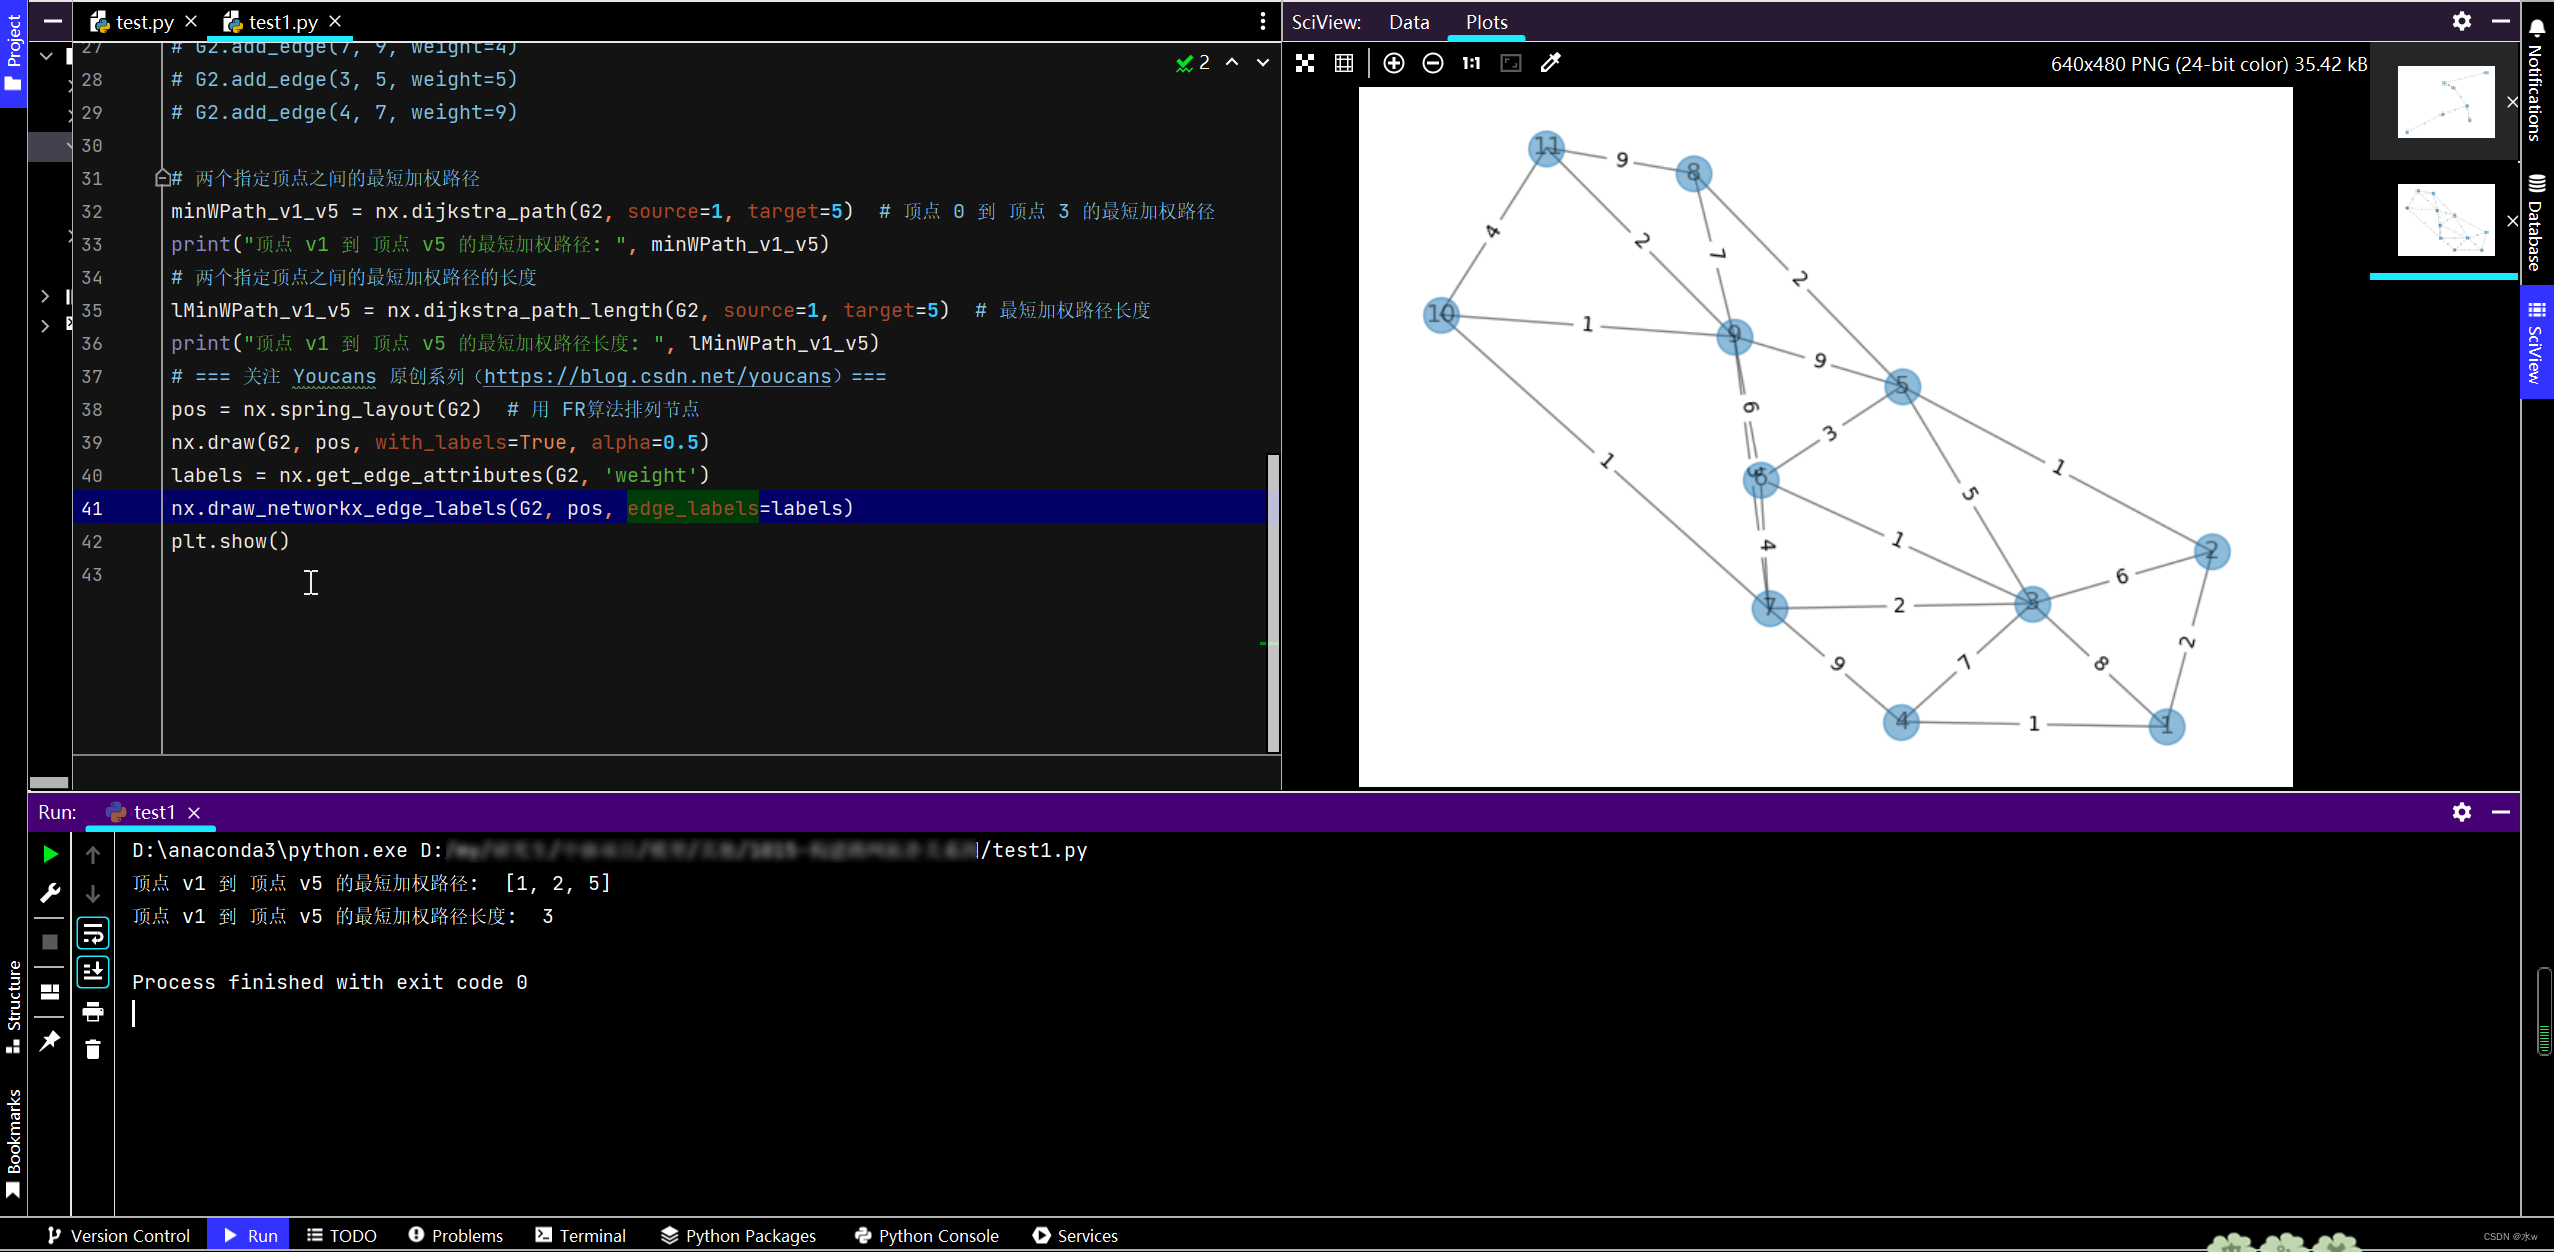Screen dimensions: 2554x1252
Task: Hide the SciView panel with minimize icon
Action: point(2501,21)
